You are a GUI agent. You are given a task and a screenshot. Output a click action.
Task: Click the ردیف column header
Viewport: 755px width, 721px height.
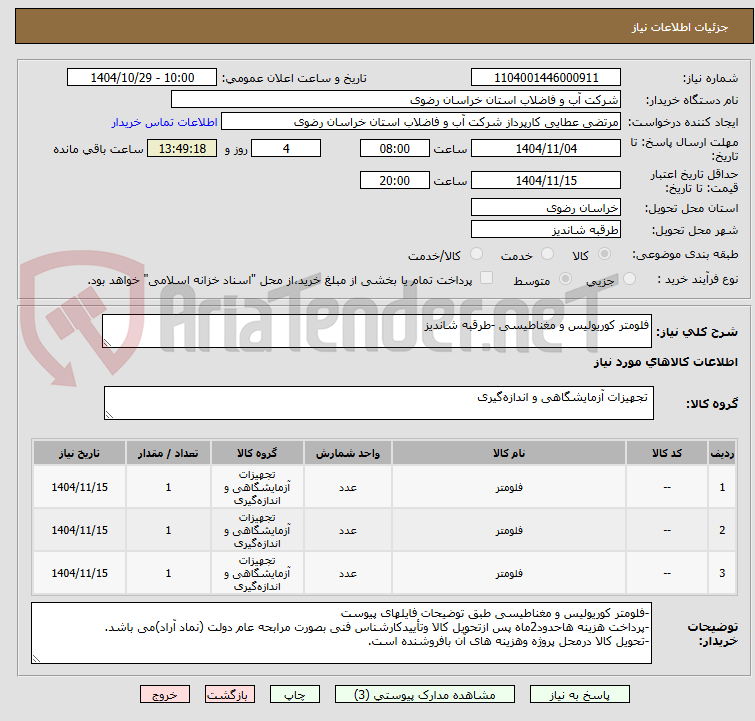click(722, 453)
